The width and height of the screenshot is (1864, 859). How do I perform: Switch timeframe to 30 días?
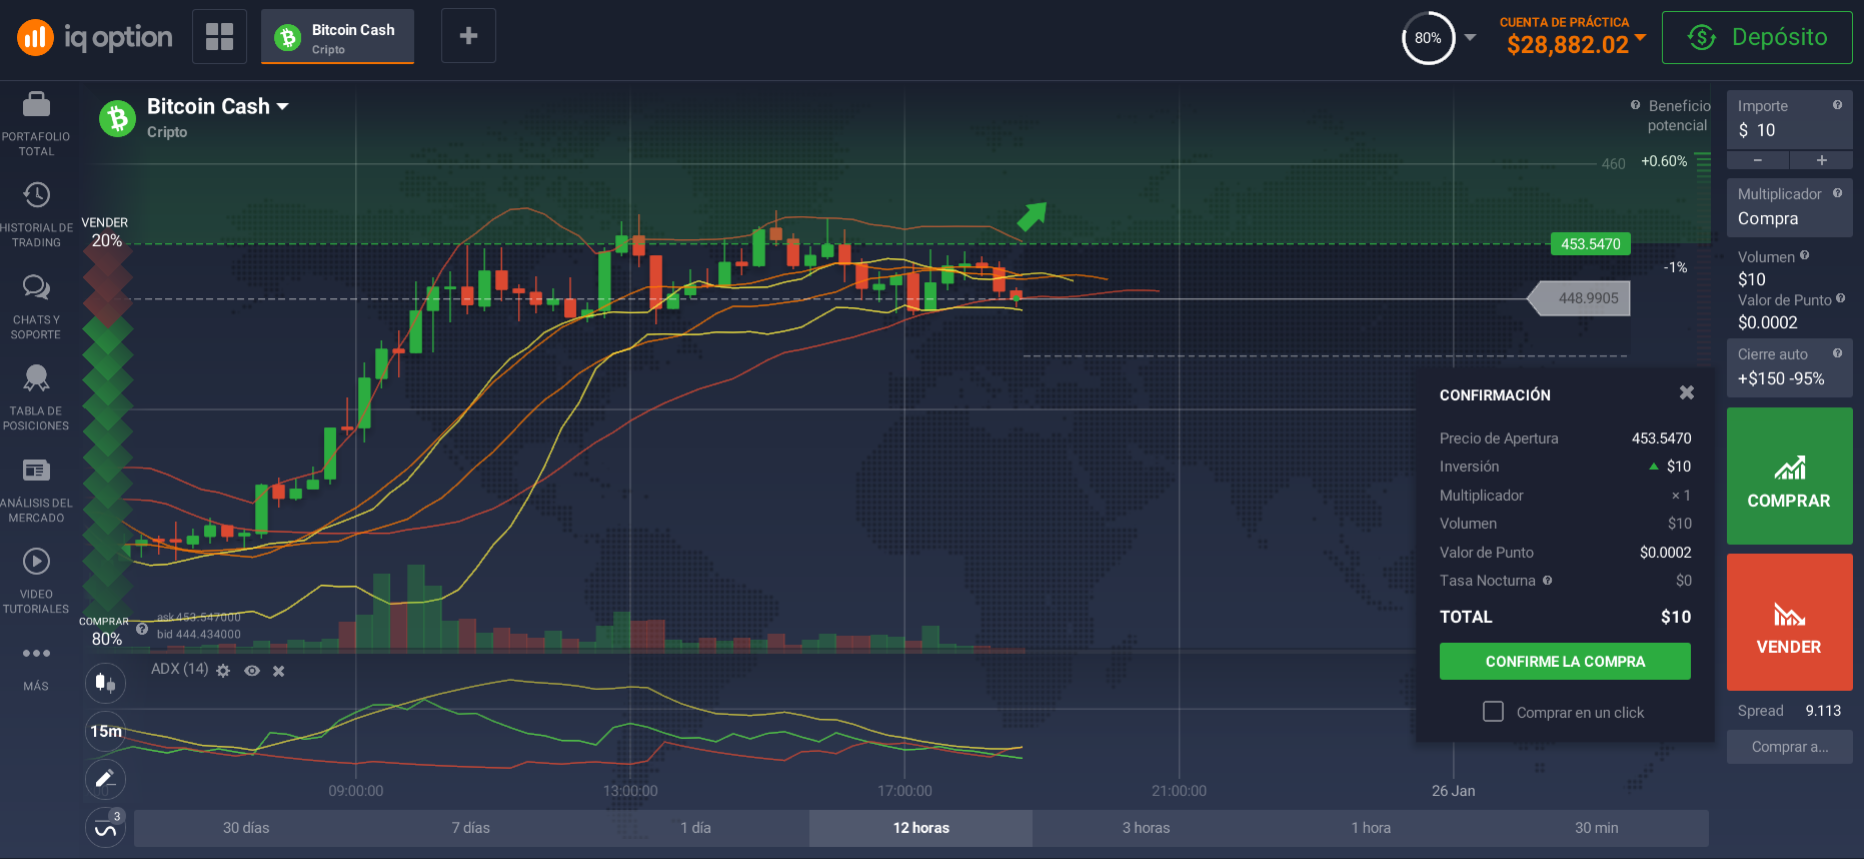pos(246,828)
